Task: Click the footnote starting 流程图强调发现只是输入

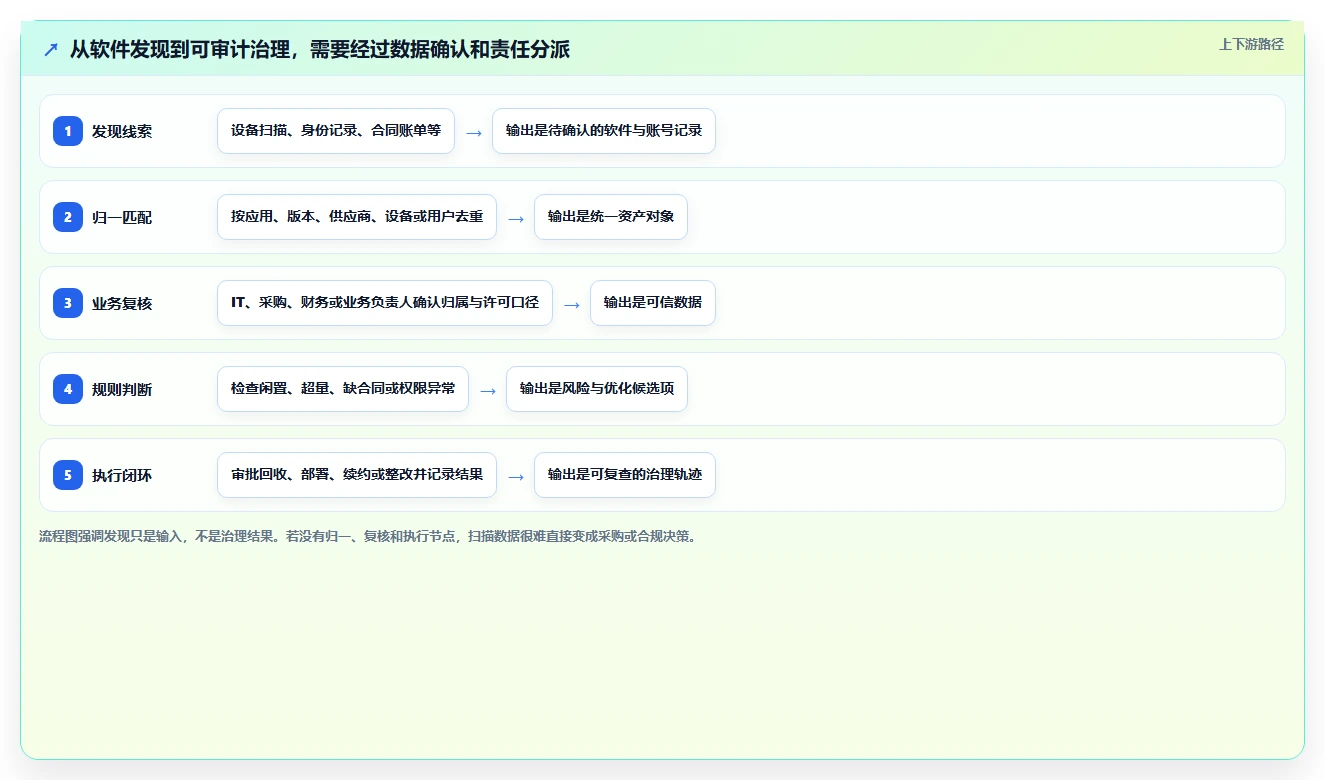Action: coord(368,536)
